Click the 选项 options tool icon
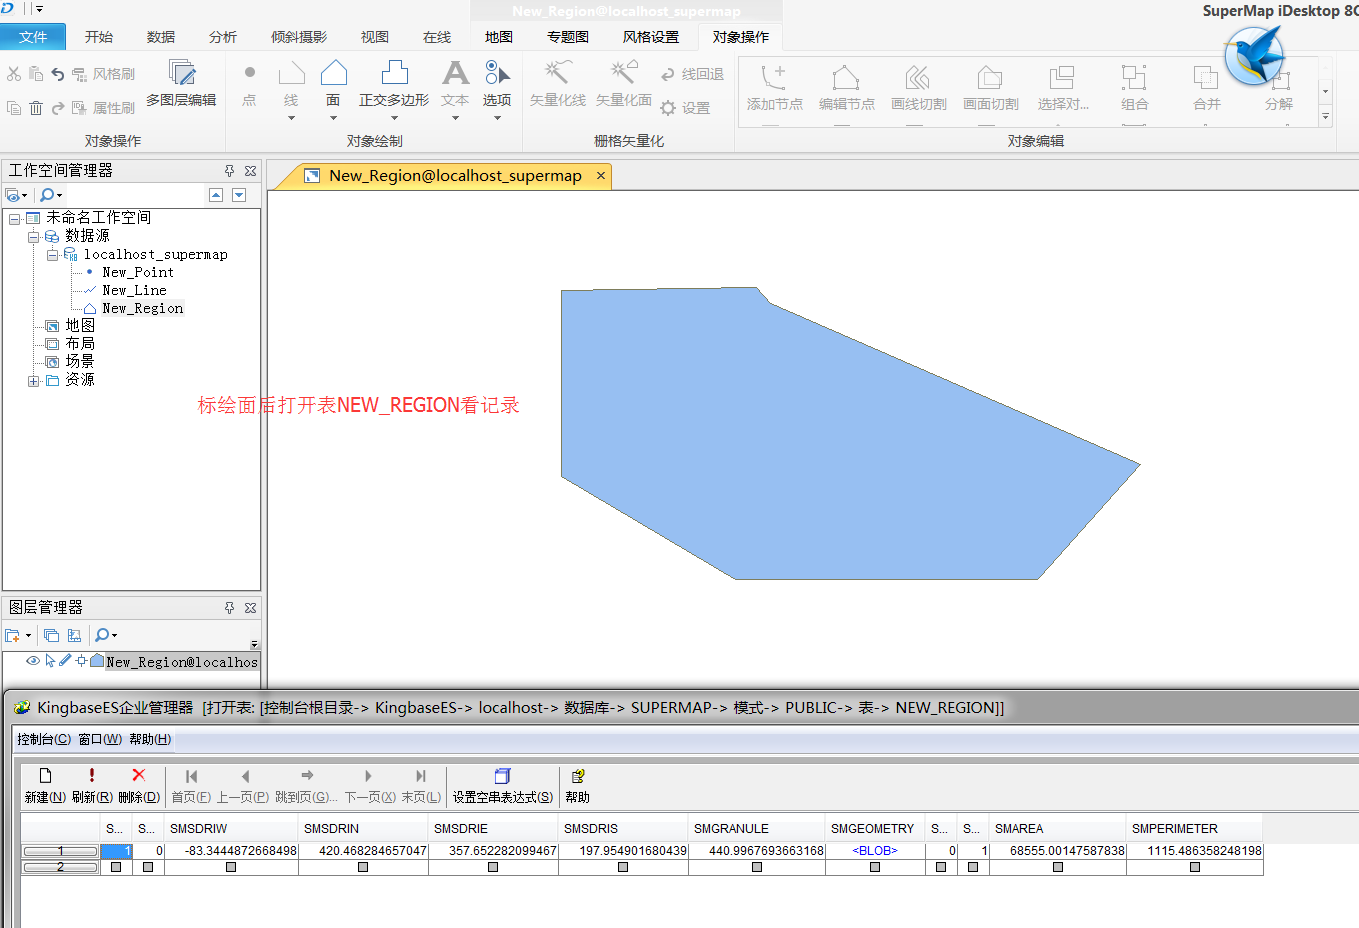This screenshot has height=928, width=1359. point(497,82)
